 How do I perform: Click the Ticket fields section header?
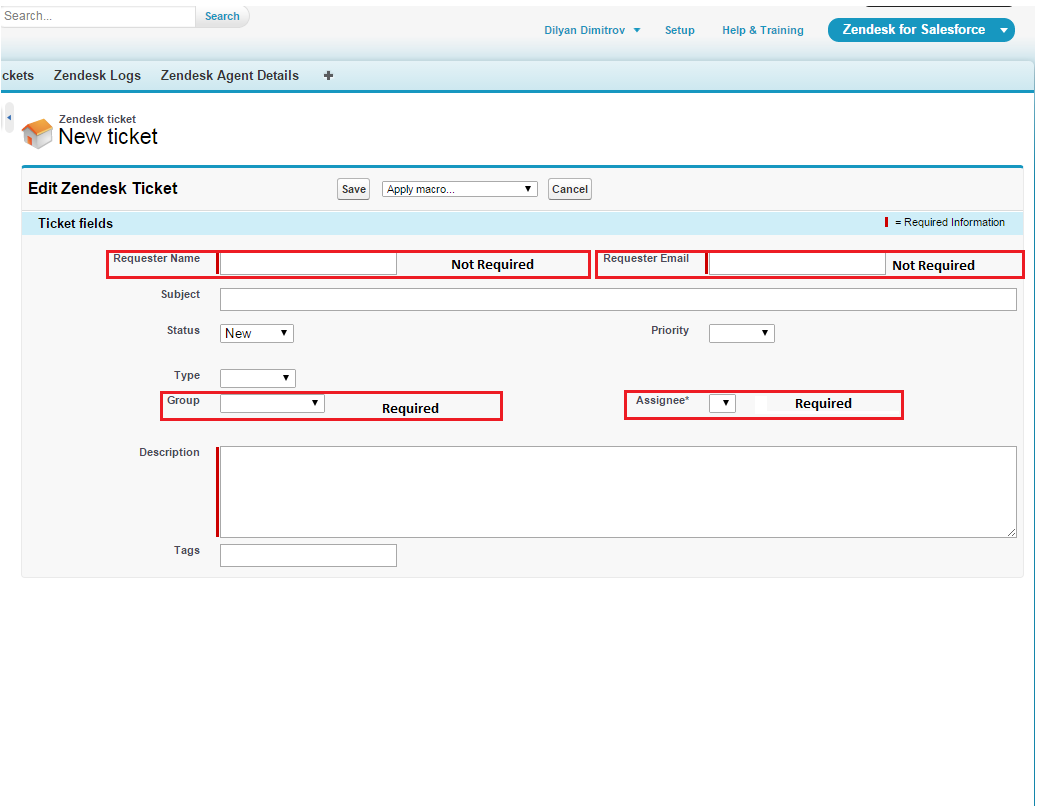tap(75, 224)
